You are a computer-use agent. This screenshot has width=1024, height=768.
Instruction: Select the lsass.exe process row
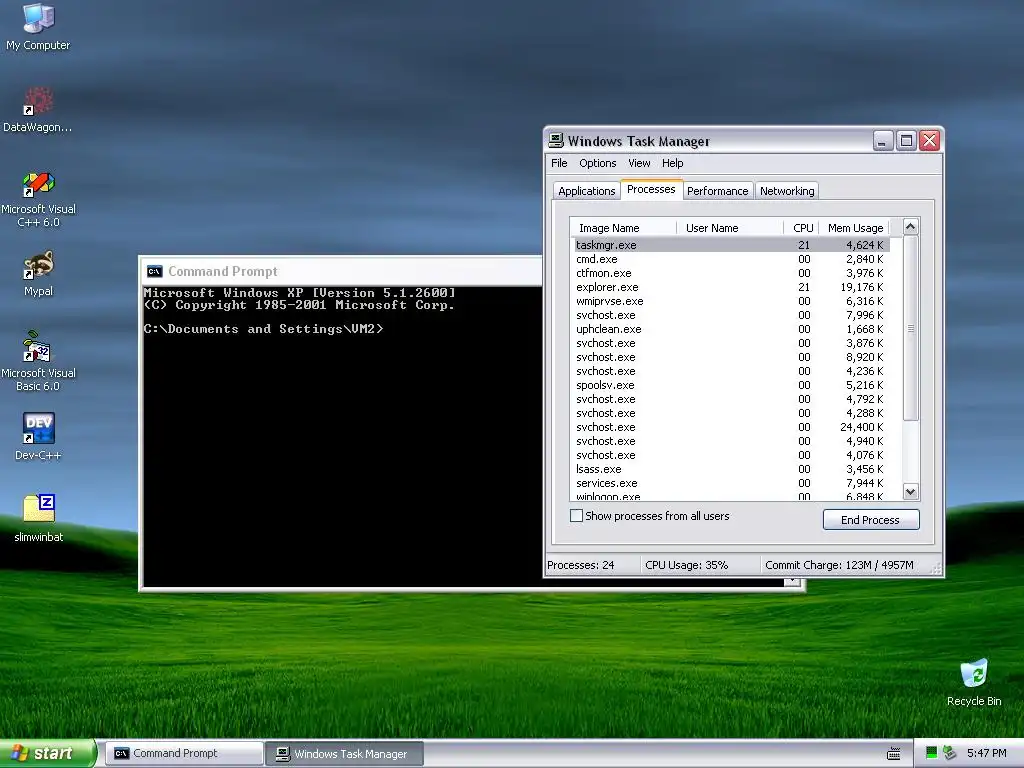[x=731, y=469]
